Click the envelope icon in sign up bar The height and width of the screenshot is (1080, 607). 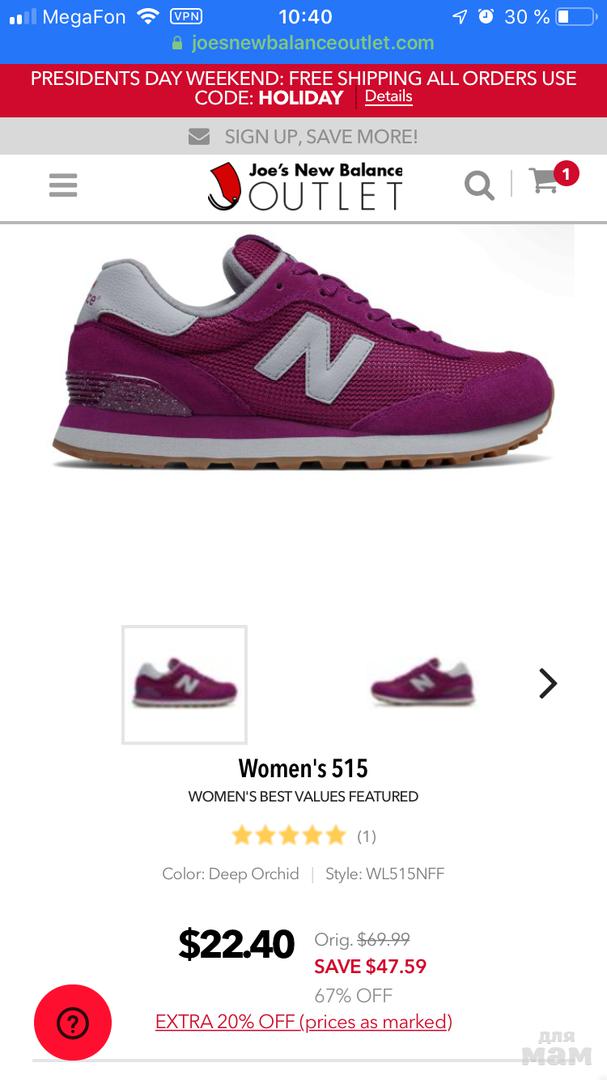pos(199,136)
